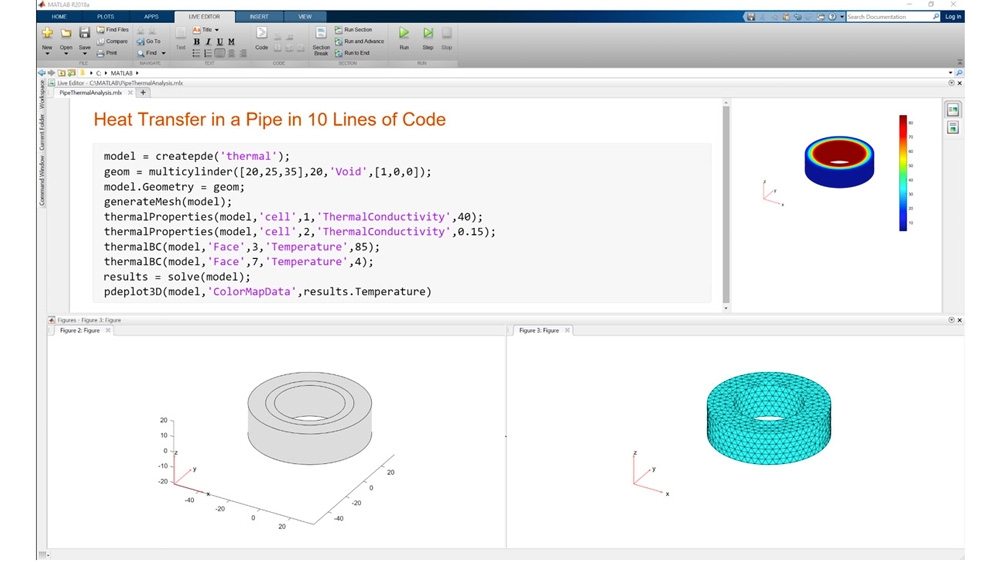
Task: Open the Title text style dropdown
Action: point(205,30)
